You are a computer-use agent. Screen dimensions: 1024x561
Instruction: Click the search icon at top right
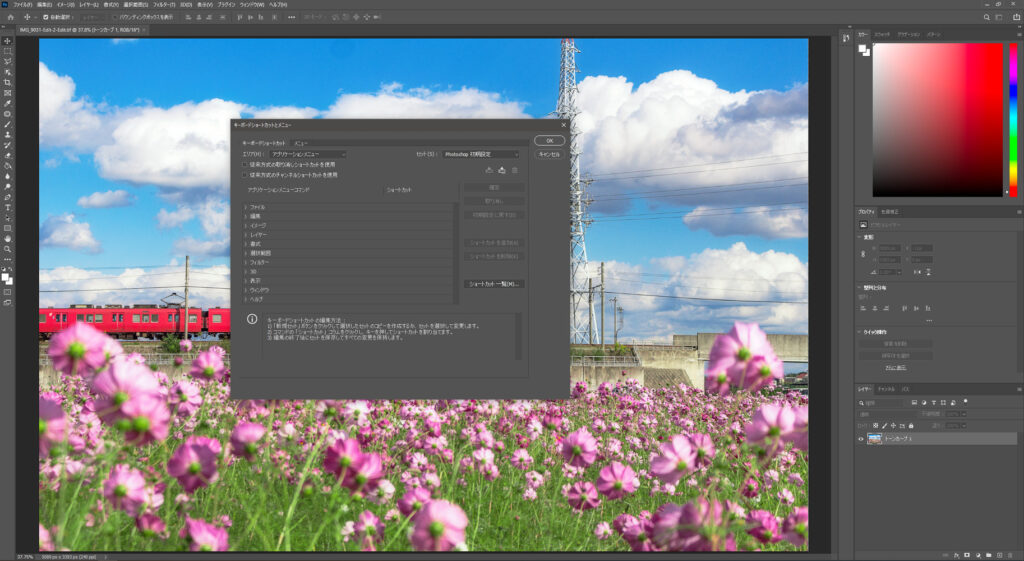point(986,17)
